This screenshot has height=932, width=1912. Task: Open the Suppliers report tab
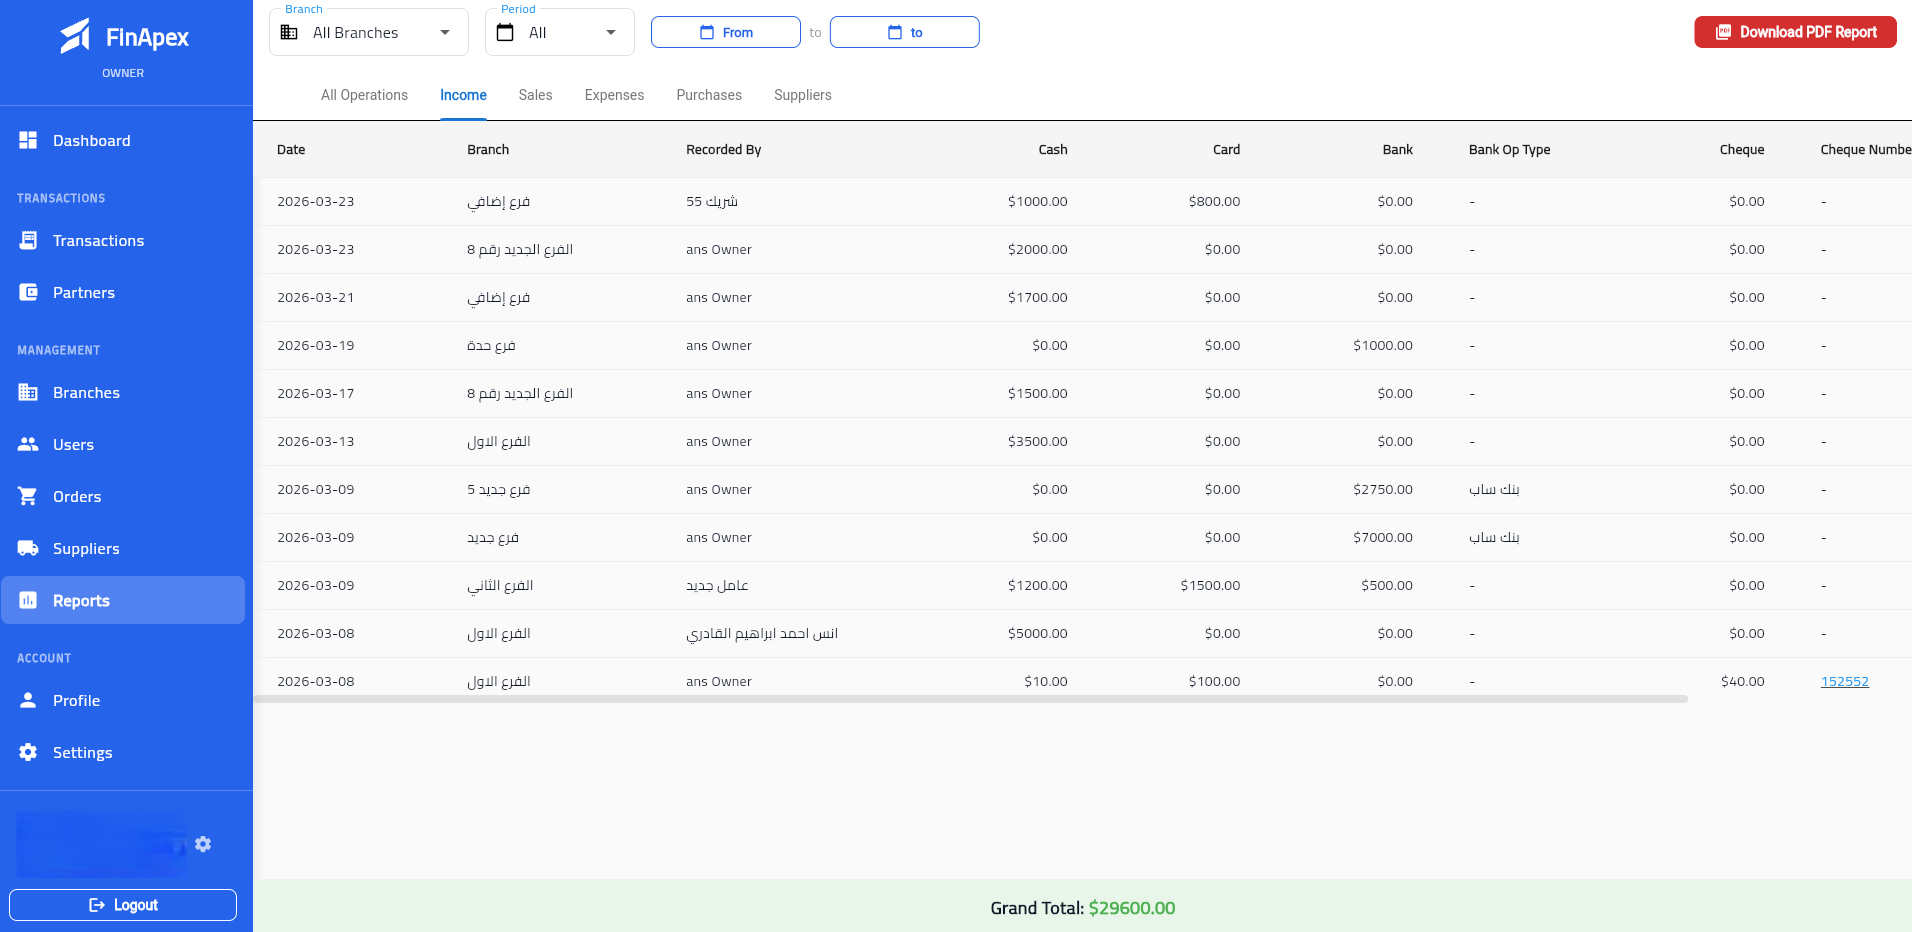[x=802, y=95]
